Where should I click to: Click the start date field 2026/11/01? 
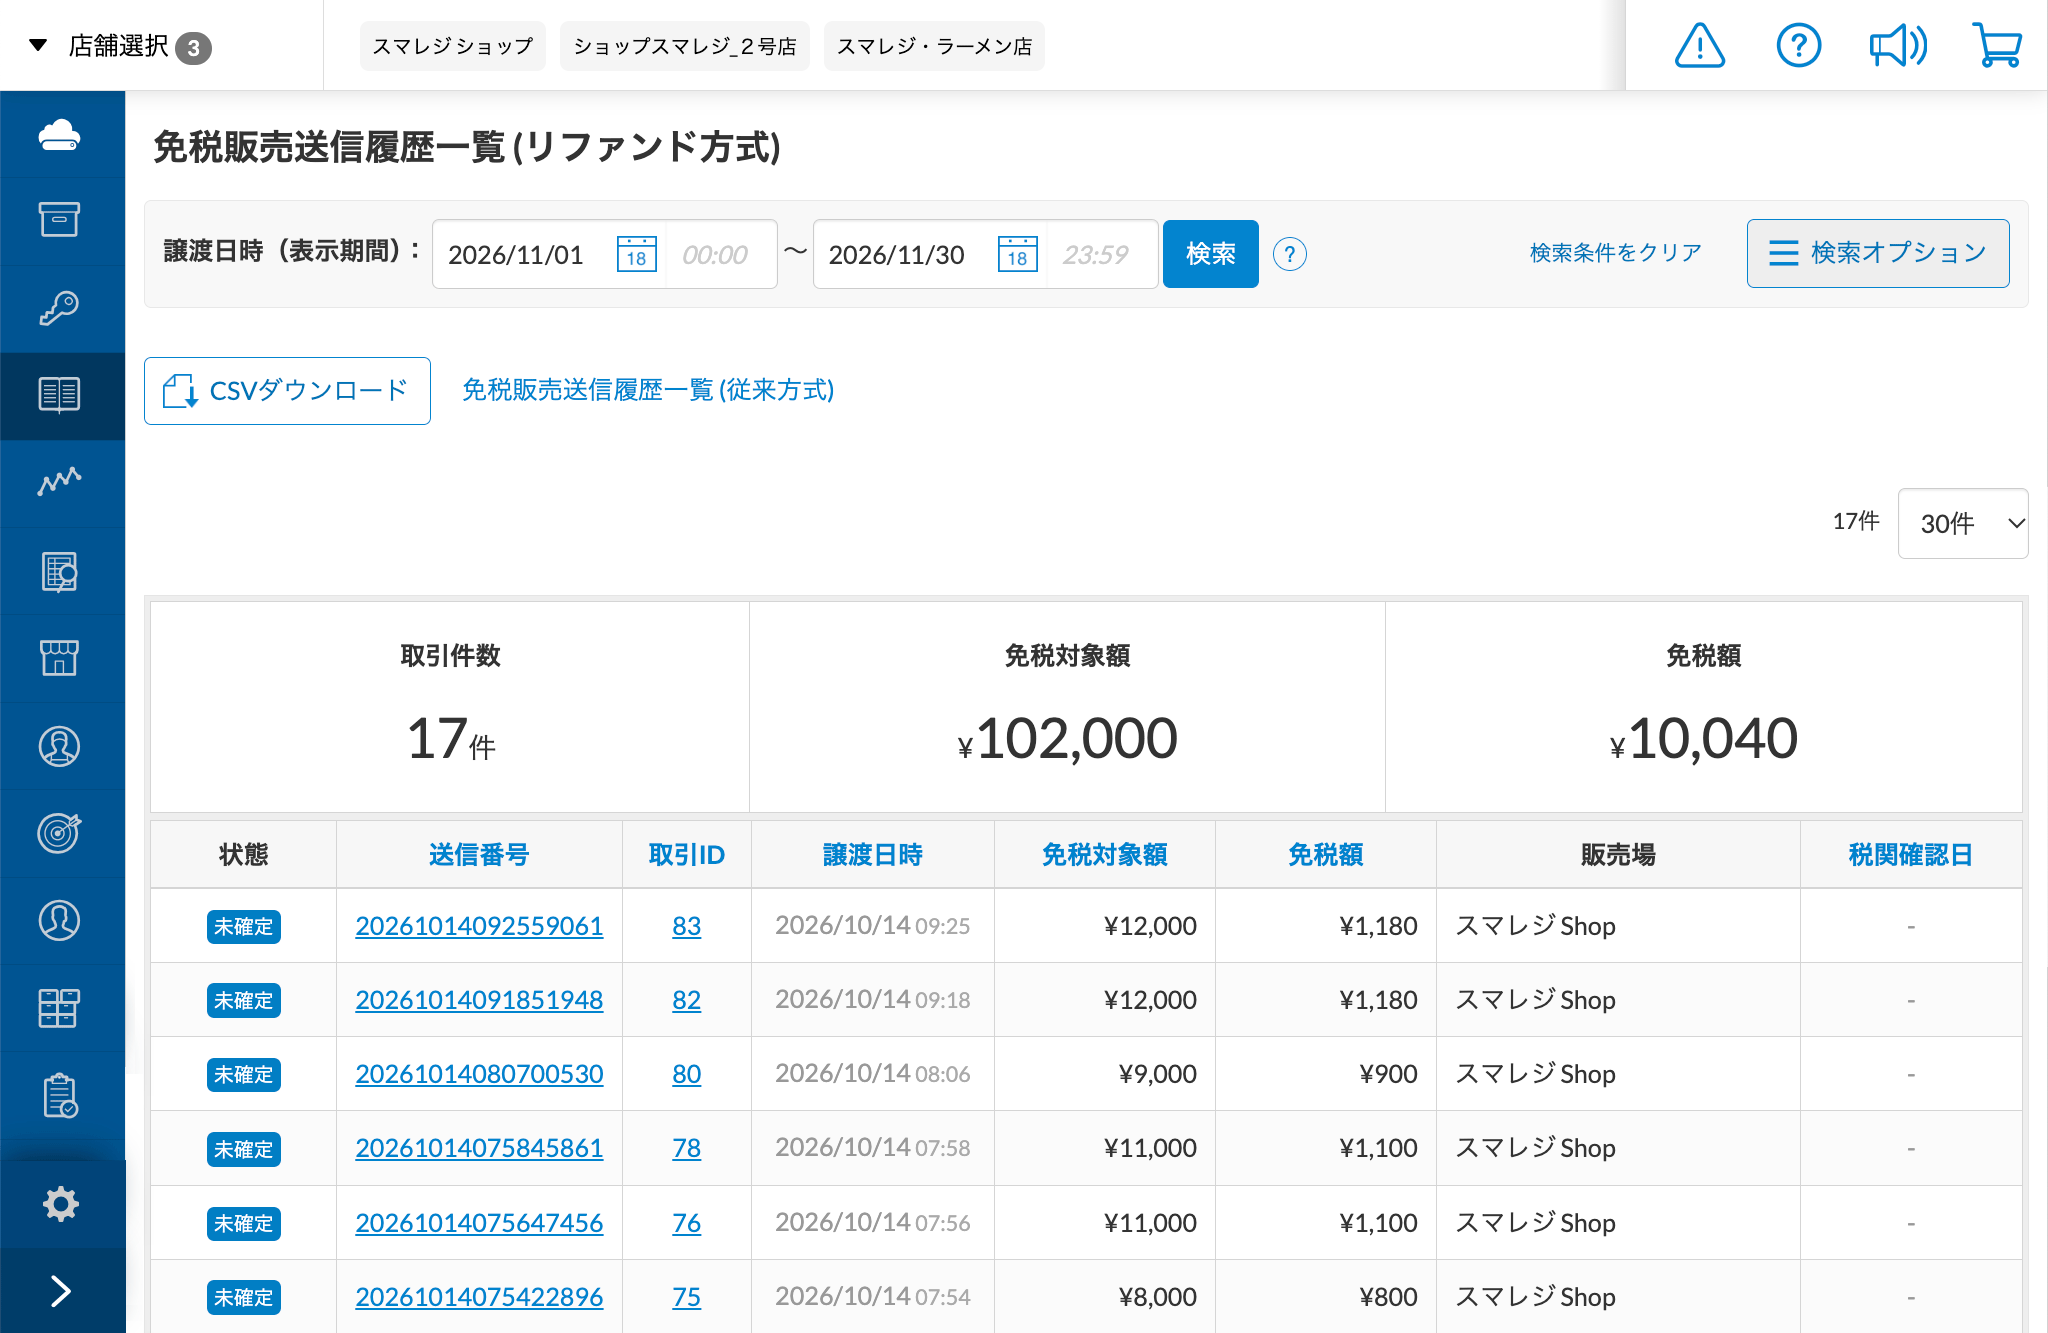[x=516, y=254]
